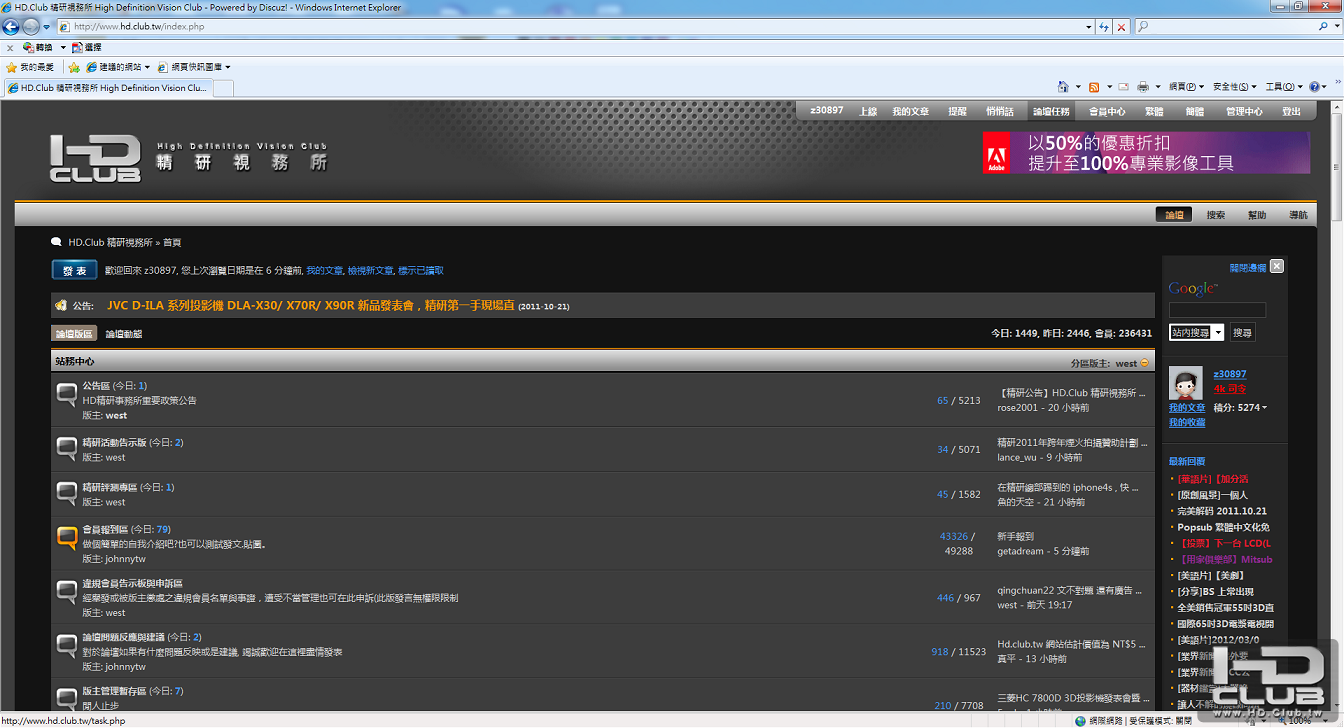Click the Google 搜尋 button in sidebar
This screenshot has width=1344, height=728.
click(1241, 333)
